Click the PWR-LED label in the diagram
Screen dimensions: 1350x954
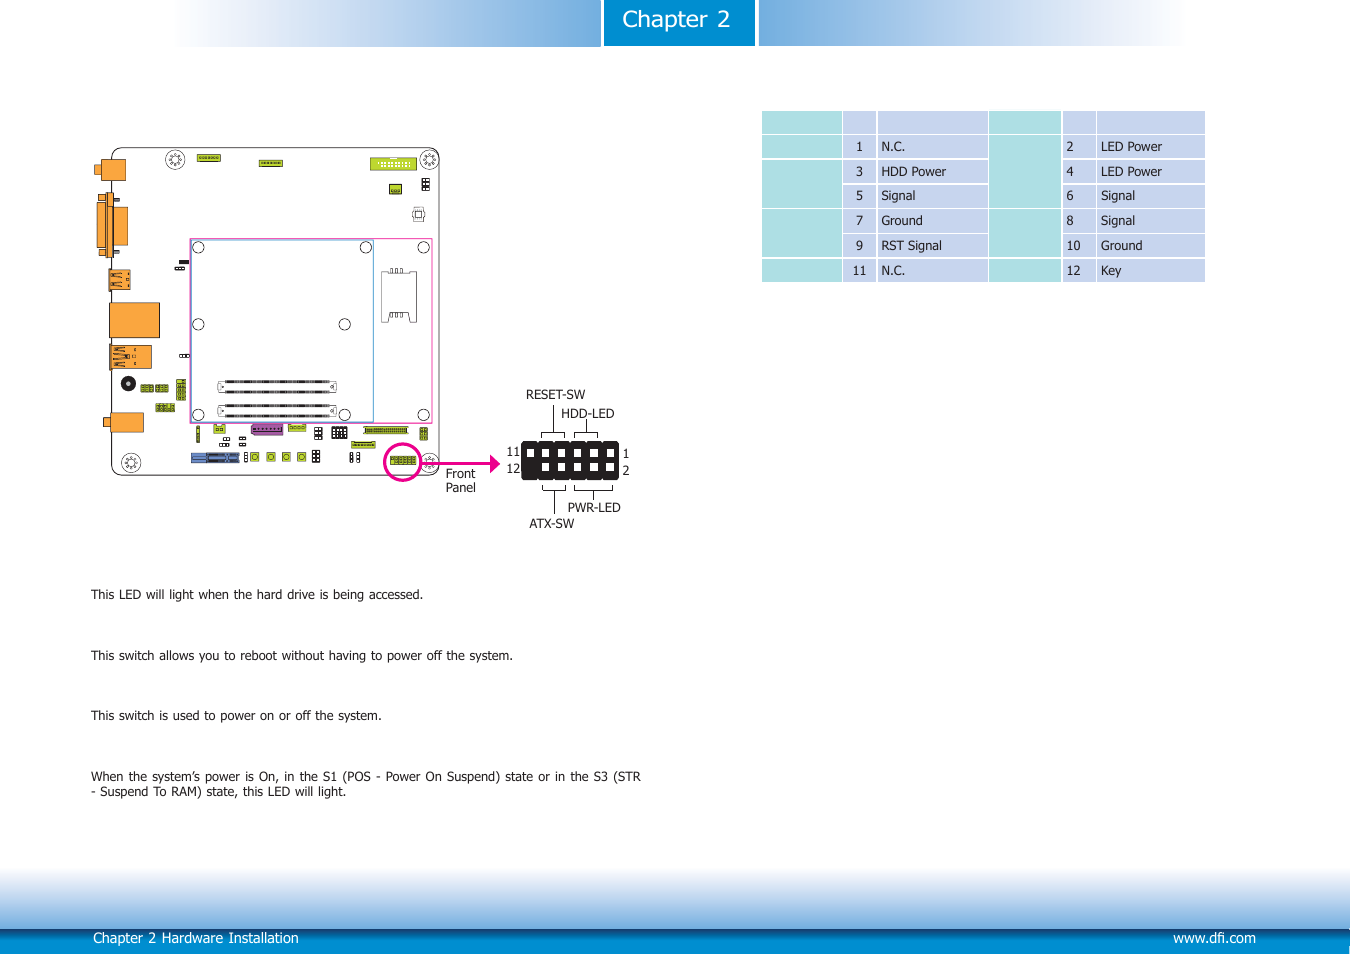594,508
